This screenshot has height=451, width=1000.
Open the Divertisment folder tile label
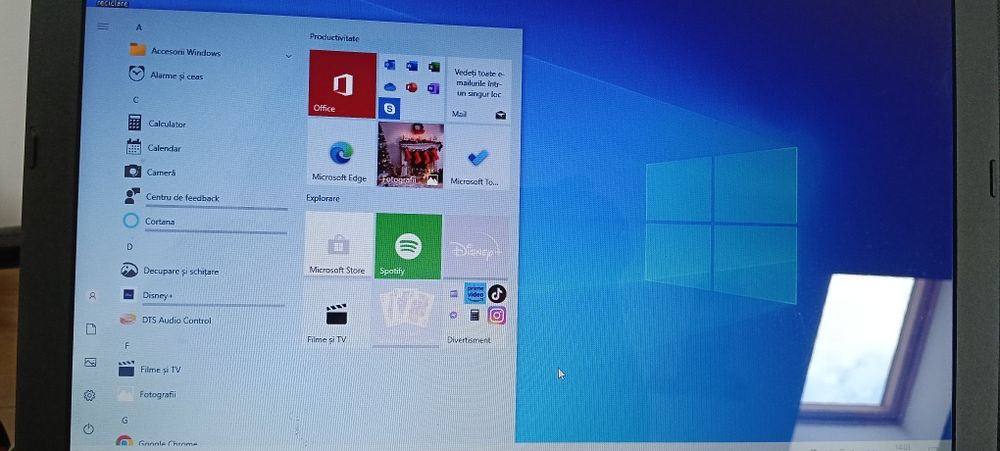pos(469,340)
